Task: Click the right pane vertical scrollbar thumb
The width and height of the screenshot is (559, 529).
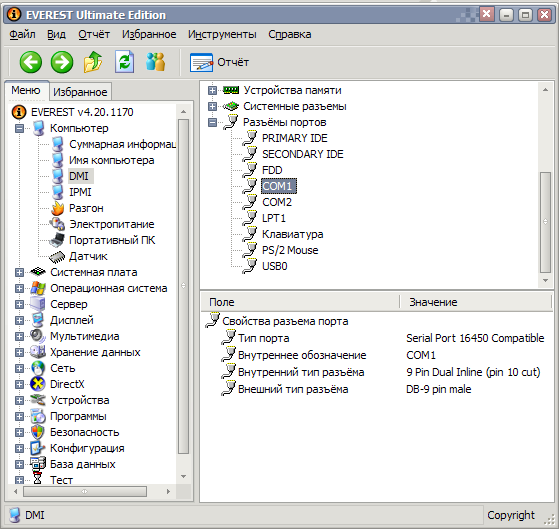Action: pos(545,222)
